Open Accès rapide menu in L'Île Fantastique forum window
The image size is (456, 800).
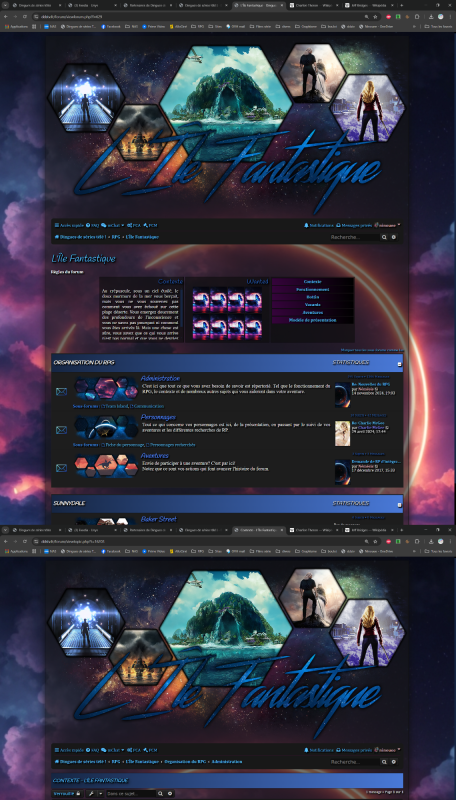[x=69, y=225]
